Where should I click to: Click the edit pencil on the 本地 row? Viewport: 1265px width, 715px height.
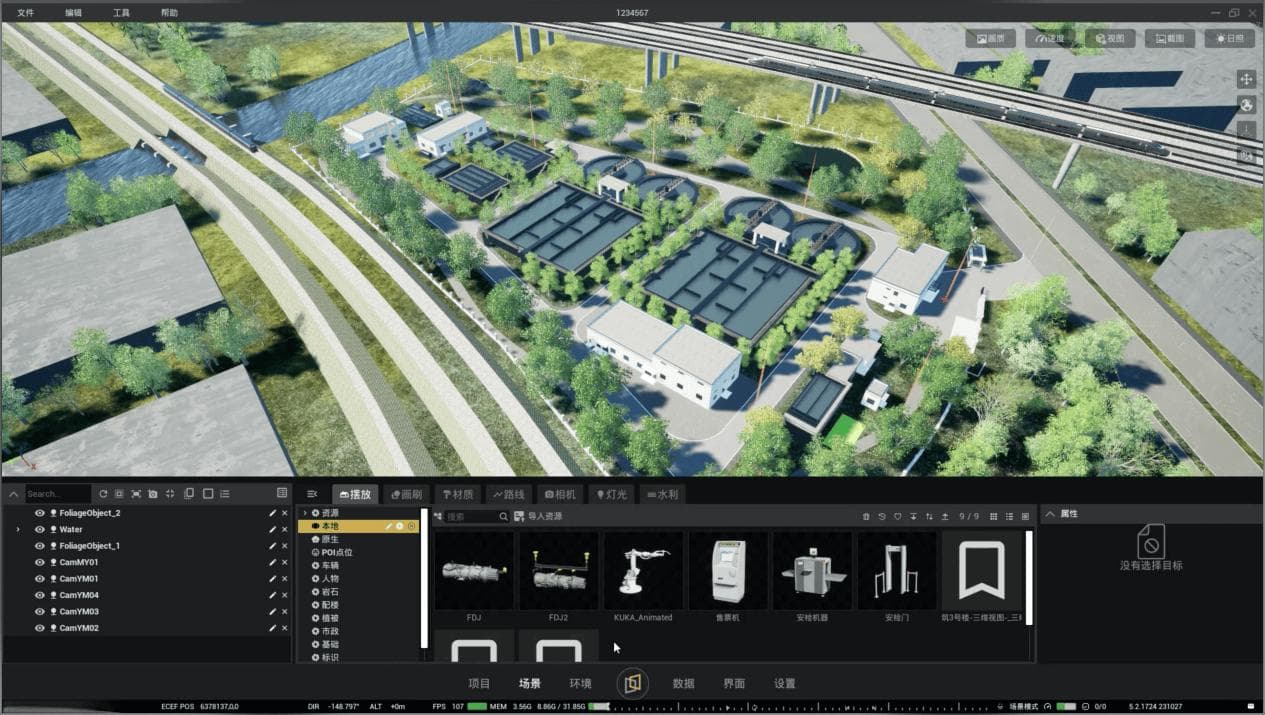[x=389, y=526]
